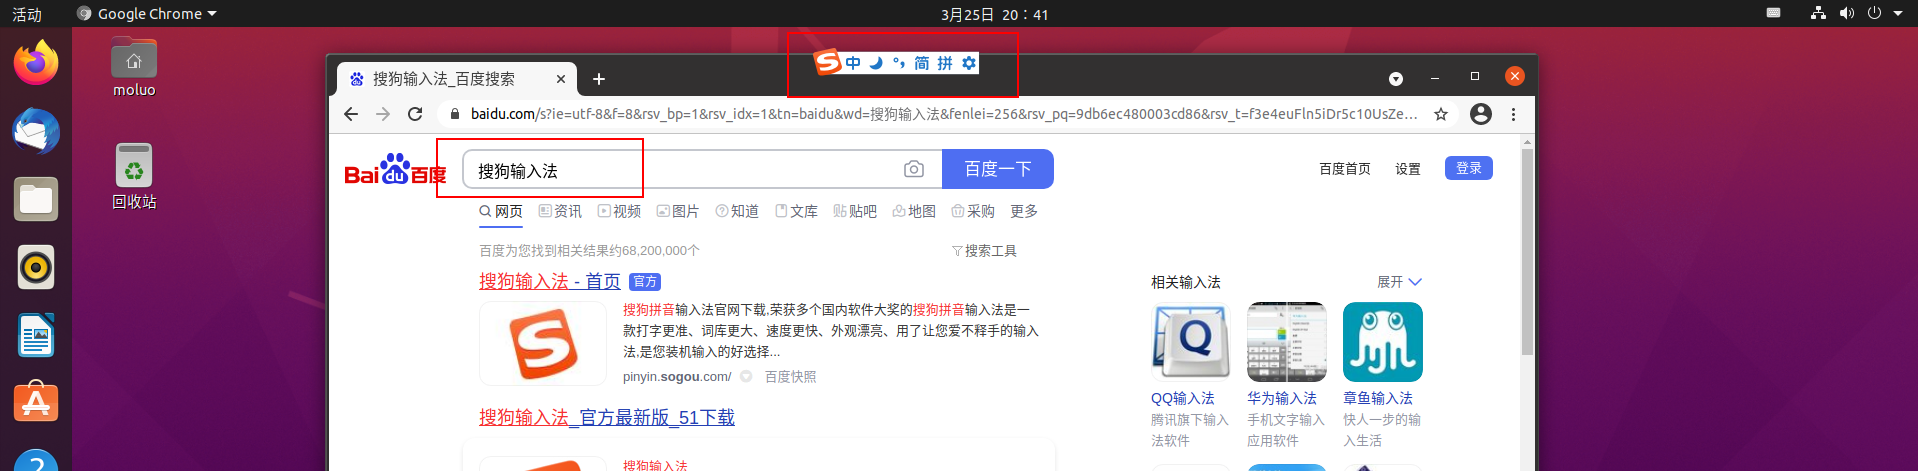Click the 百度一下 search button
The image size is (1918, 471).
(998, 169)
